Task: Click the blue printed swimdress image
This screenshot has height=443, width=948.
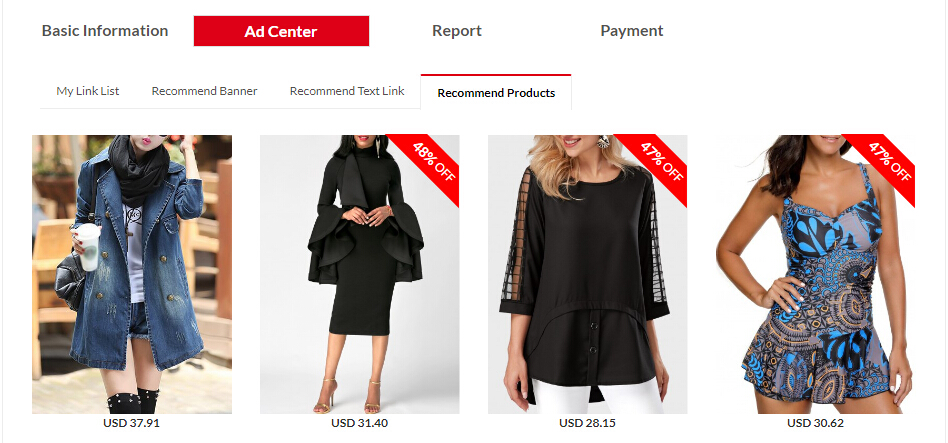Action: pyautogui.click(x=816, y=274)
